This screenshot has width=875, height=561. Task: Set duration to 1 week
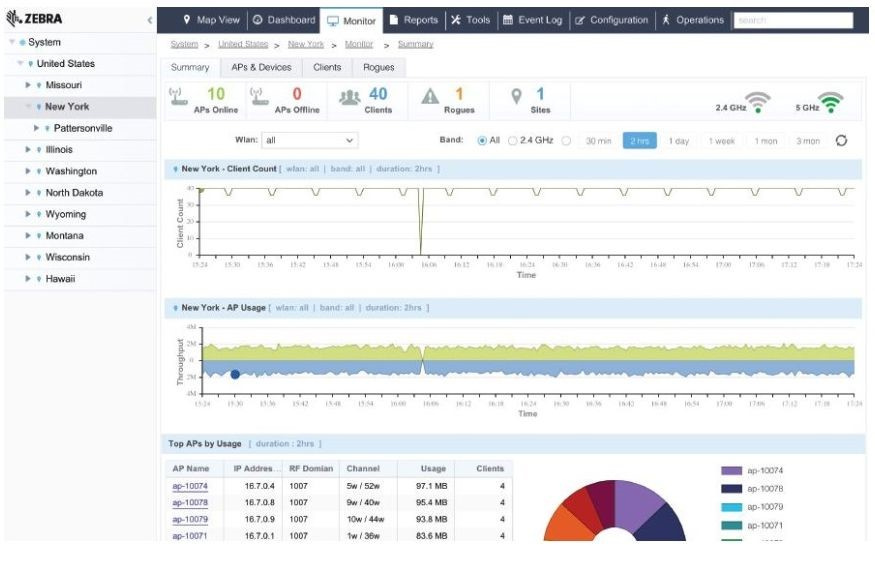click(722, 141)
